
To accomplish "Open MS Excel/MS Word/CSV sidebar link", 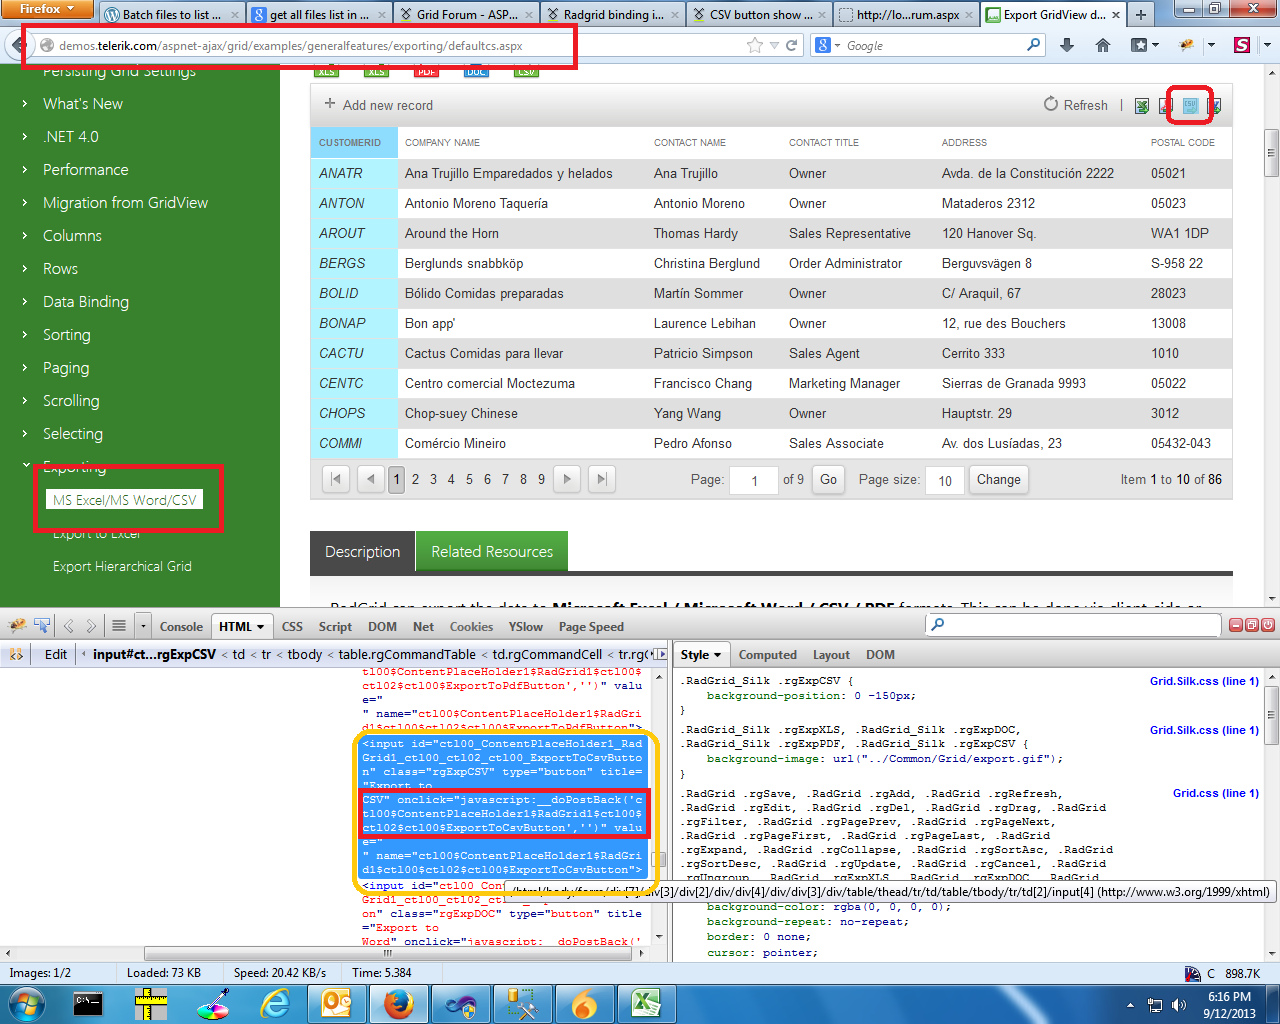I will (125, 500).
